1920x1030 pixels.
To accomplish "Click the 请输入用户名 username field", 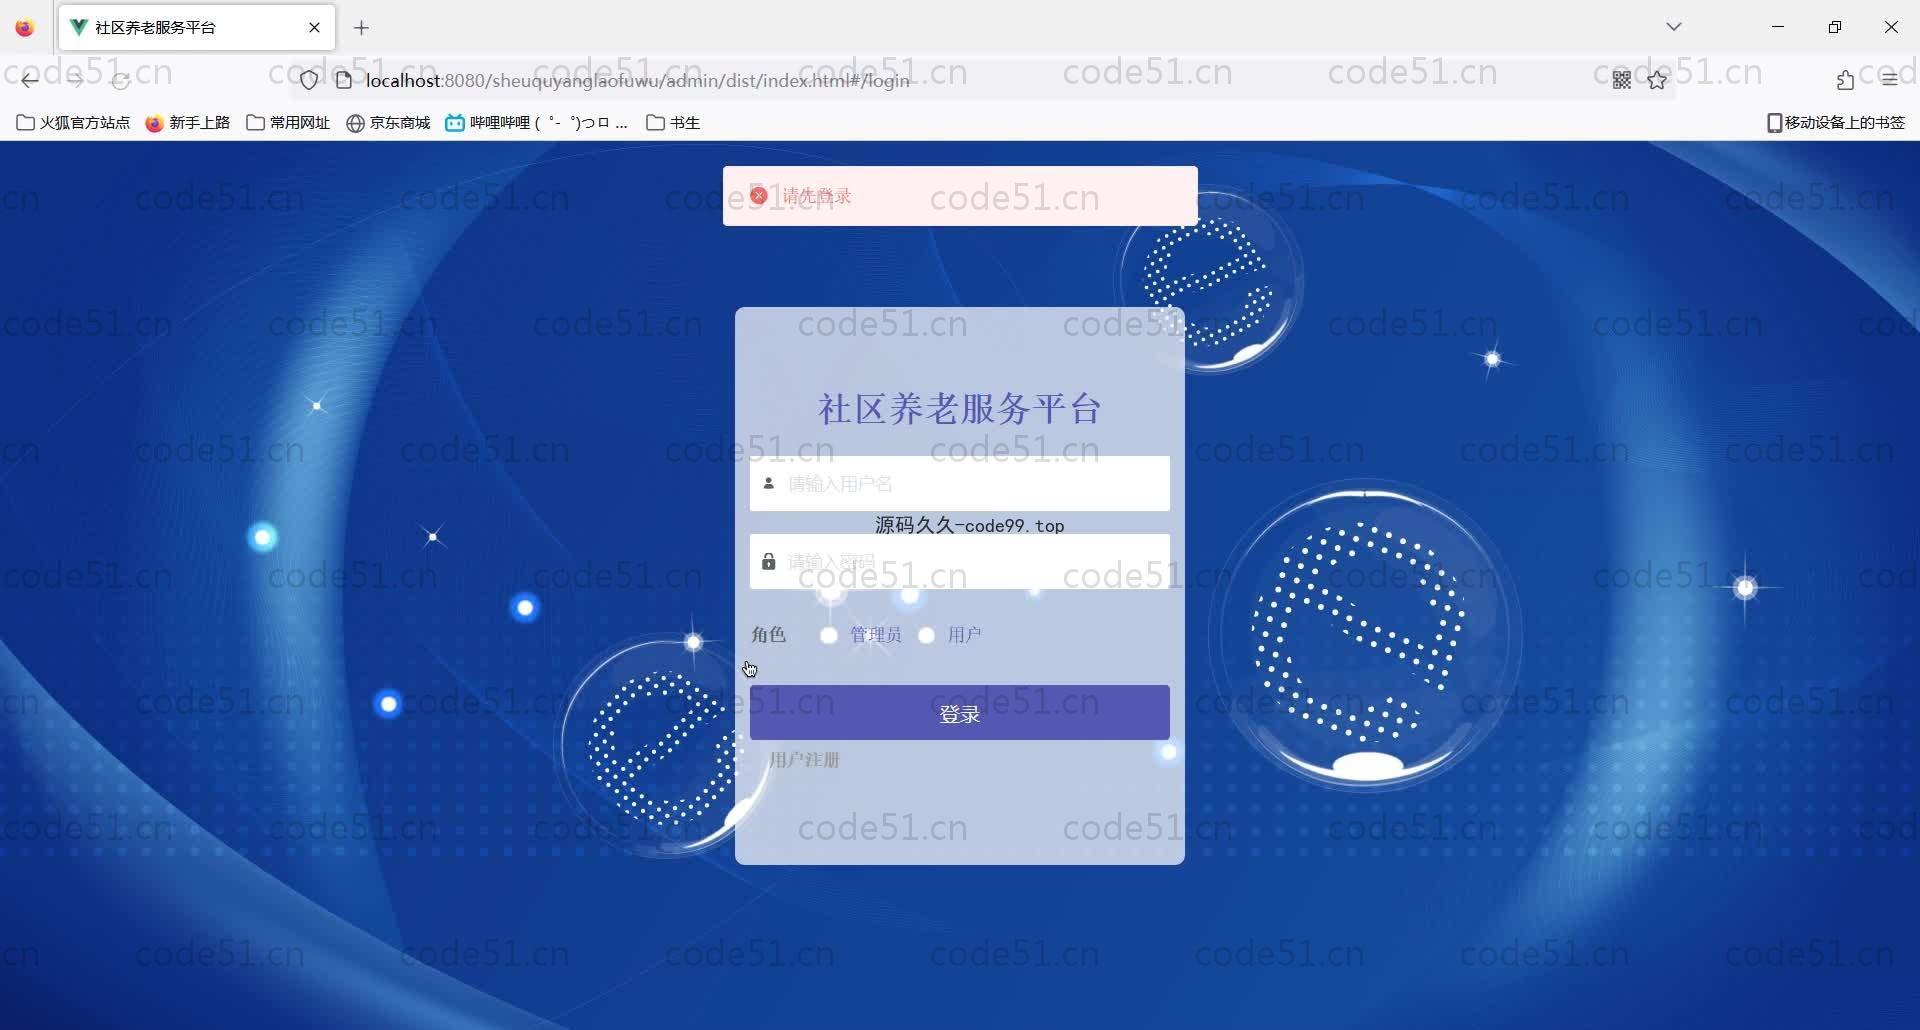I will click(960, 484).
